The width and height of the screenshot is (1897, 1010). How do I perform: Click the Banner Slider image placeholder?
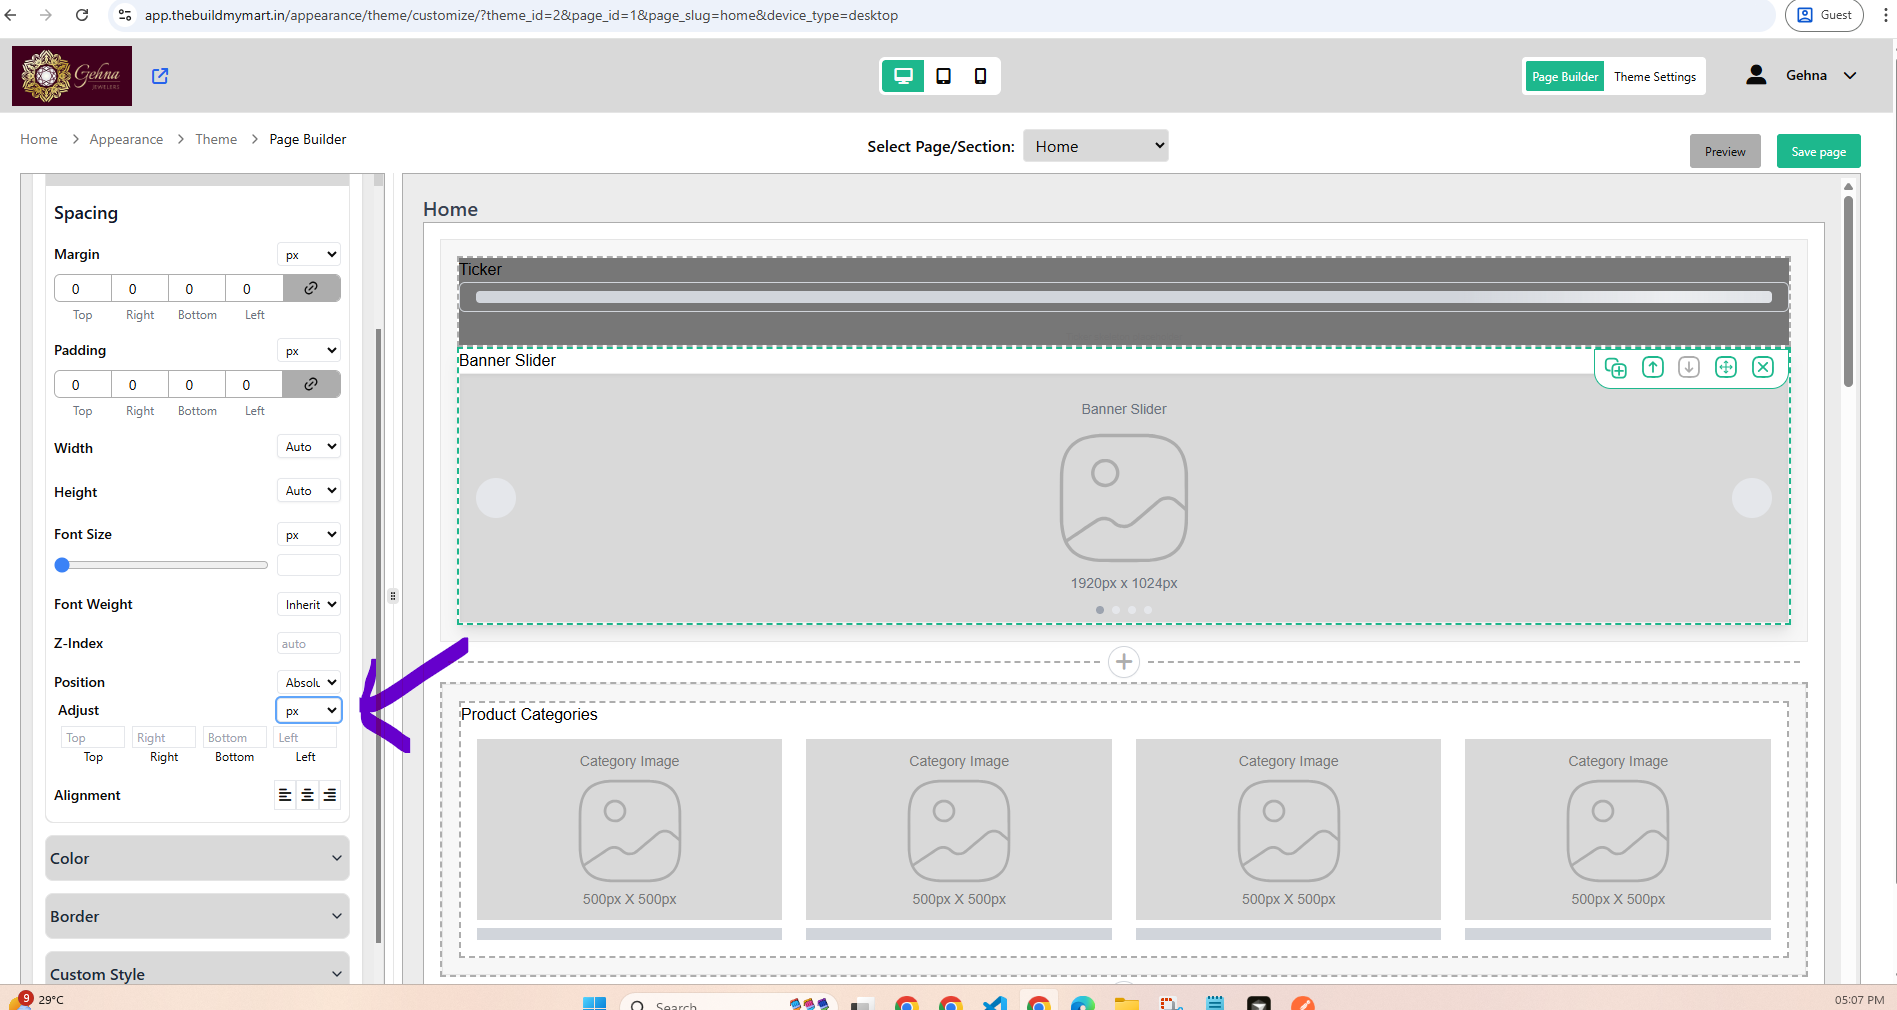coord(1124,498)
